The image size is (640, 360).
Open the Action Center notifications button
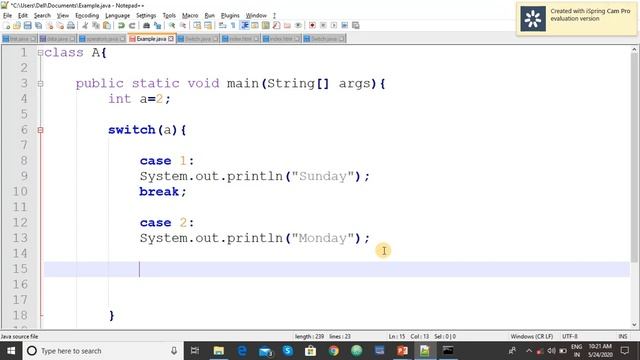(624, 351)
